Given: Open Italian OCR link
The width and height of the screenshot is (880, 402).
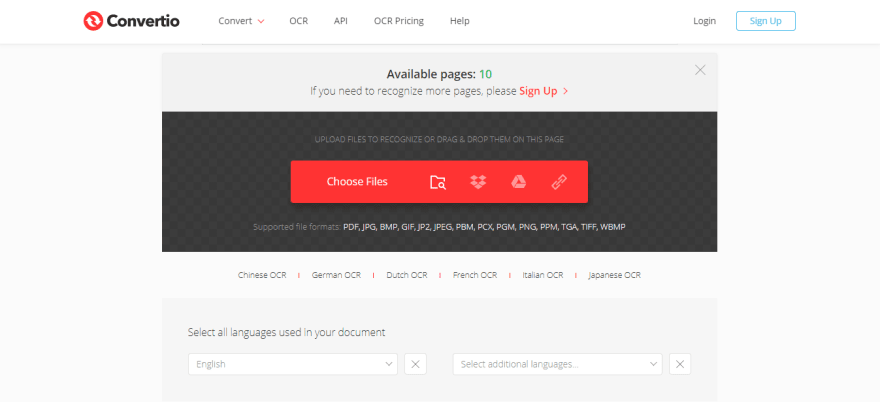Looking at the screenshot, I should (x=543, y=275).
